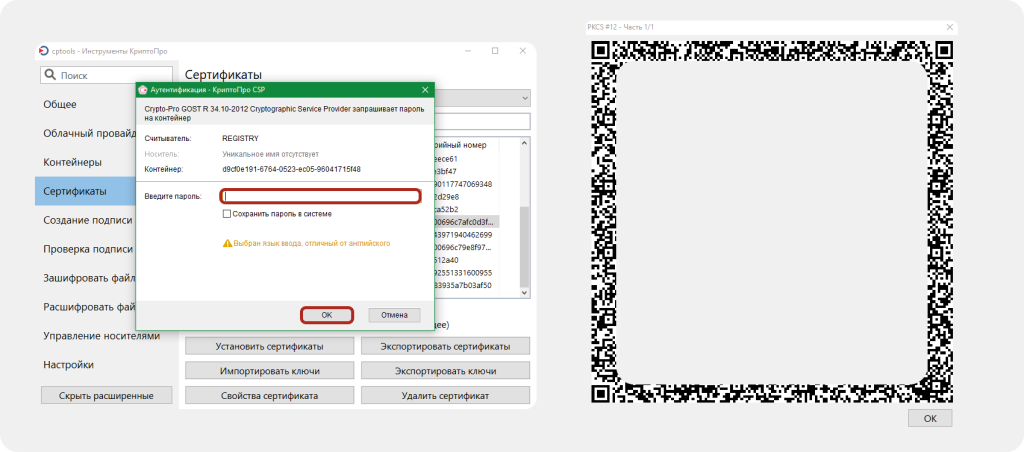This screenshot has height=452, width=1024.
Task: Open the Общее section
Action: click(x=60, y=105)
